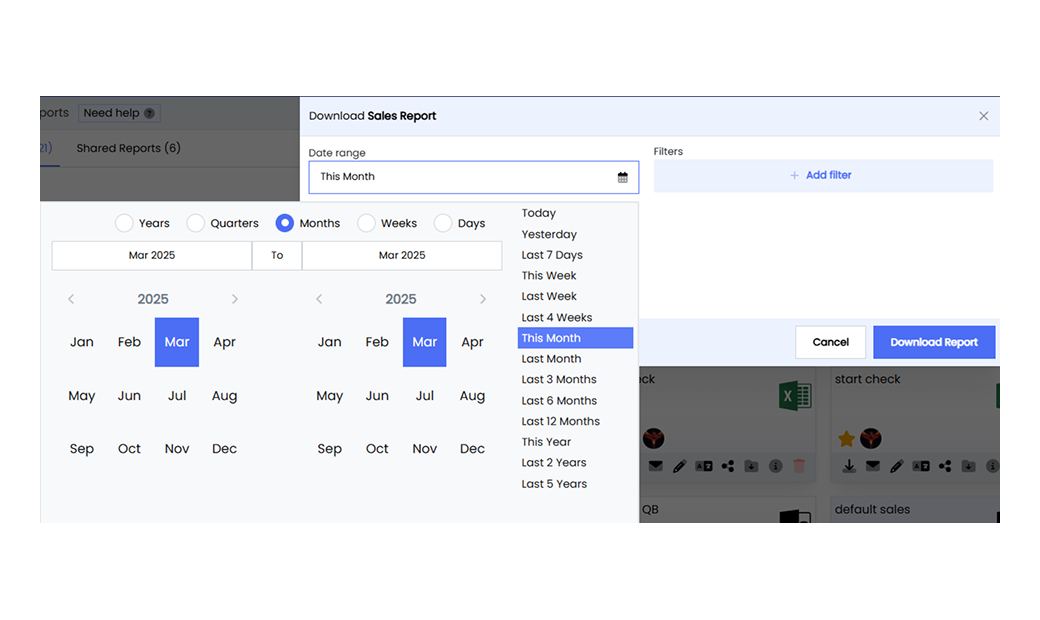Screen dimensions: 1040x620
Task: Pick Jan in the start calendar
Action: pyautogui.click(x=82, y=342)
